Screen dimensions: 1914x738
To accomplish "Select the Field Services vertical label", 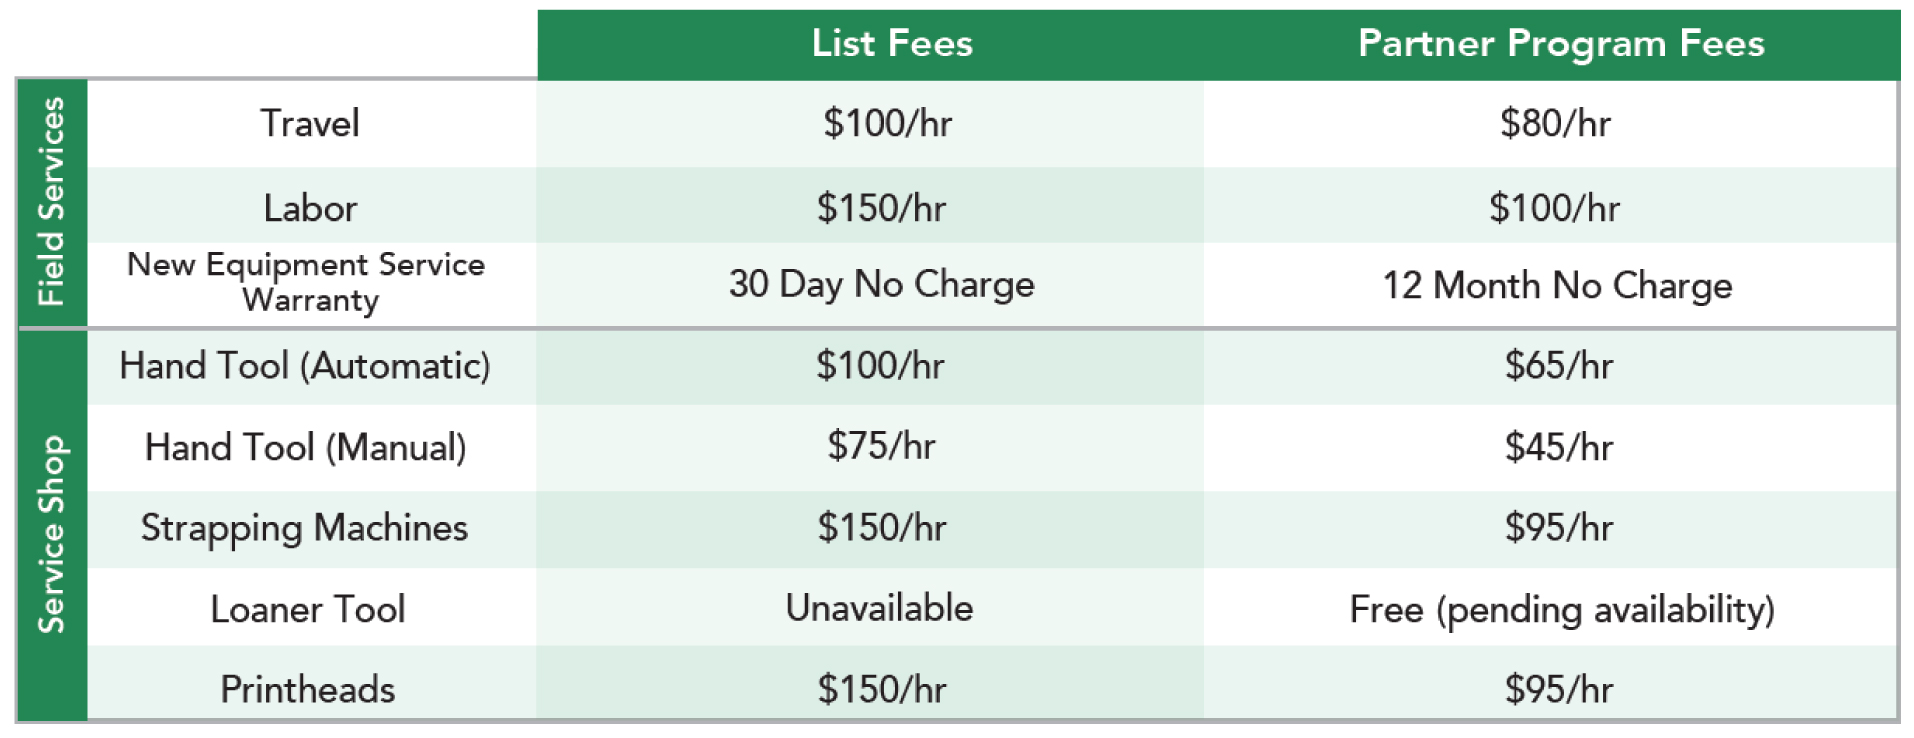I will pos(51,201).
